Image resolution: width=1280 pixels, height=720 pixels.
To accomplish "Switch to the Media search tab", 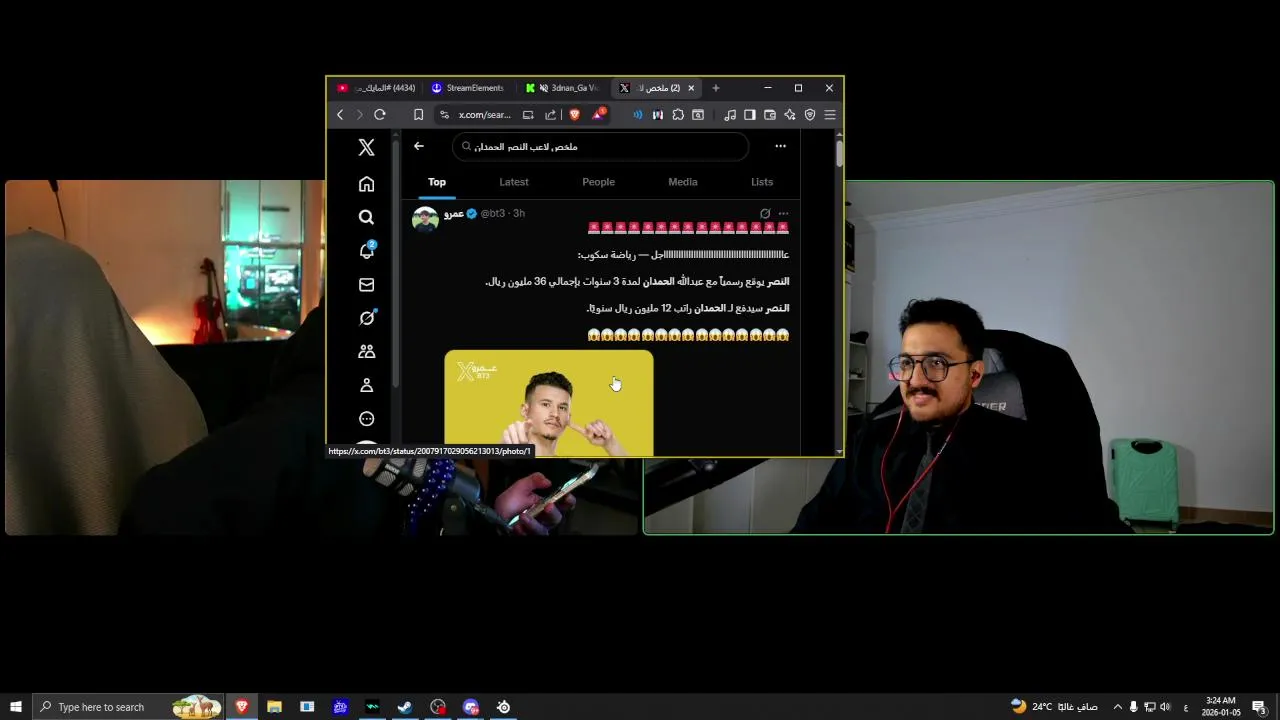I will pos(683,182).
